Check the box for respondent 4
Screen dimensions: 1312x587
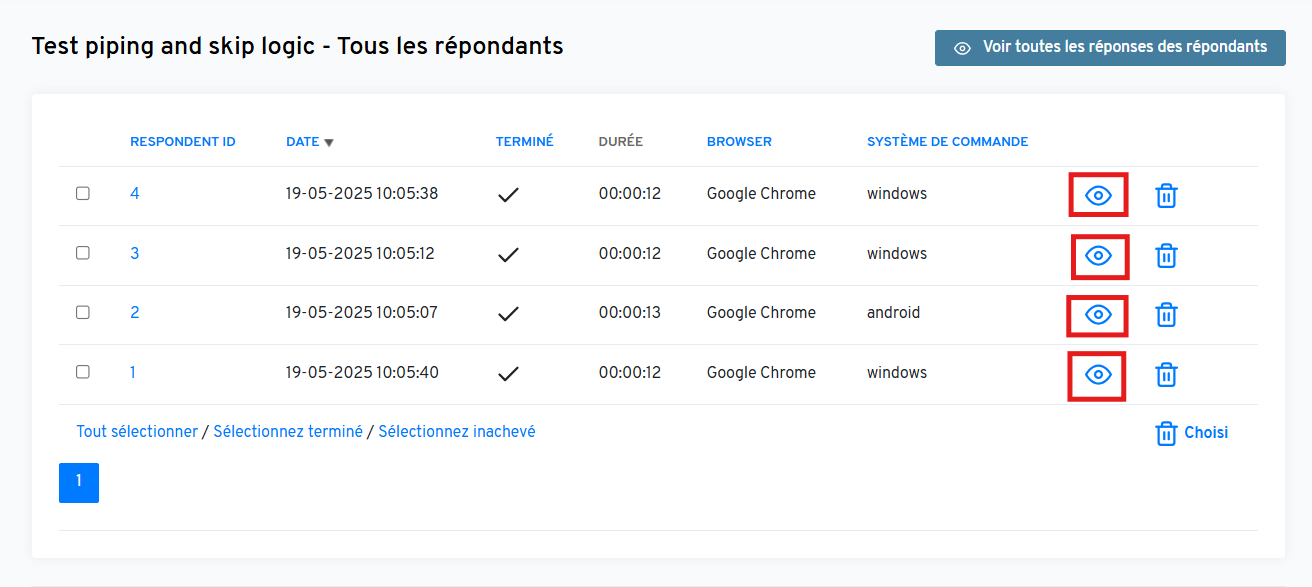point(83,193)
